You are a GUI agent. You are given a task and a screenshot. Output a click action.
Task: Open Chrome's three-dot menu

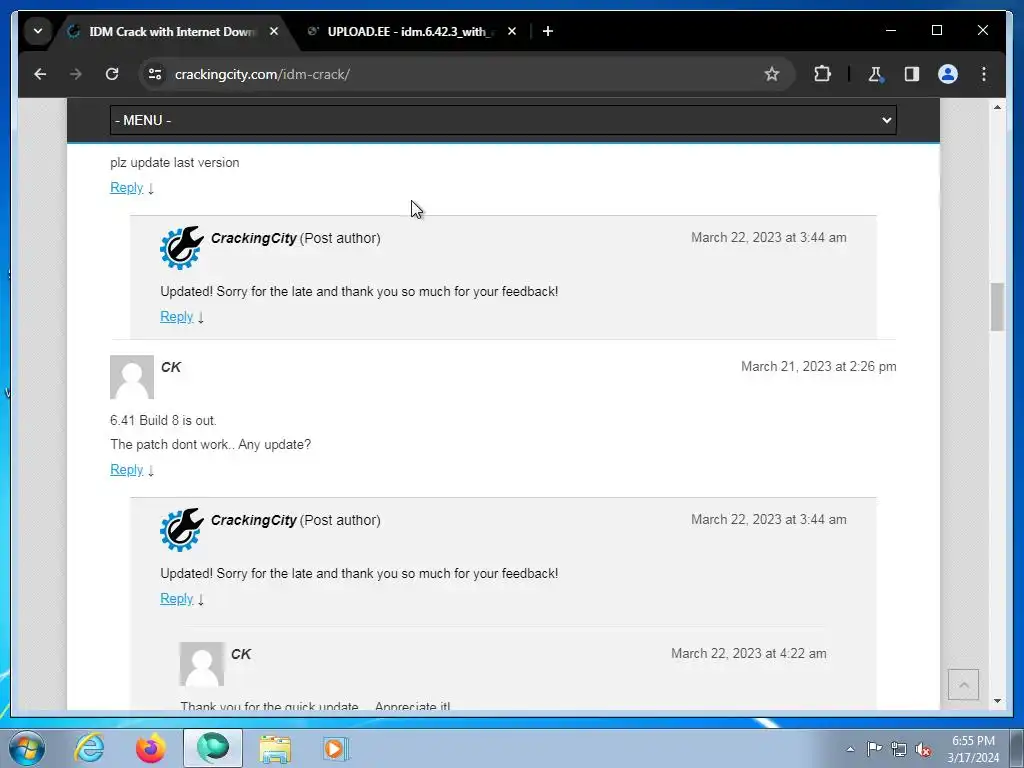[984, 74]
